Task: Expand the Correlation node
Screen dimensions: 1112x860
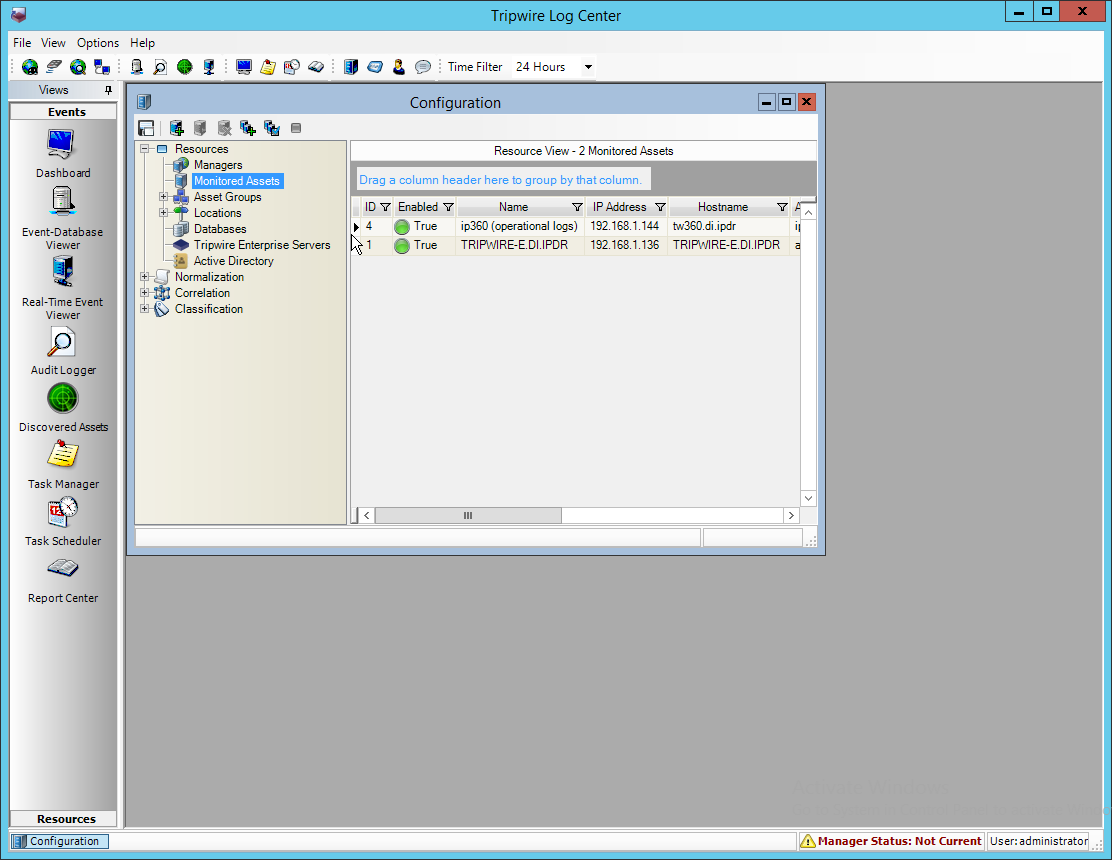Action: (x=145, y=293)
